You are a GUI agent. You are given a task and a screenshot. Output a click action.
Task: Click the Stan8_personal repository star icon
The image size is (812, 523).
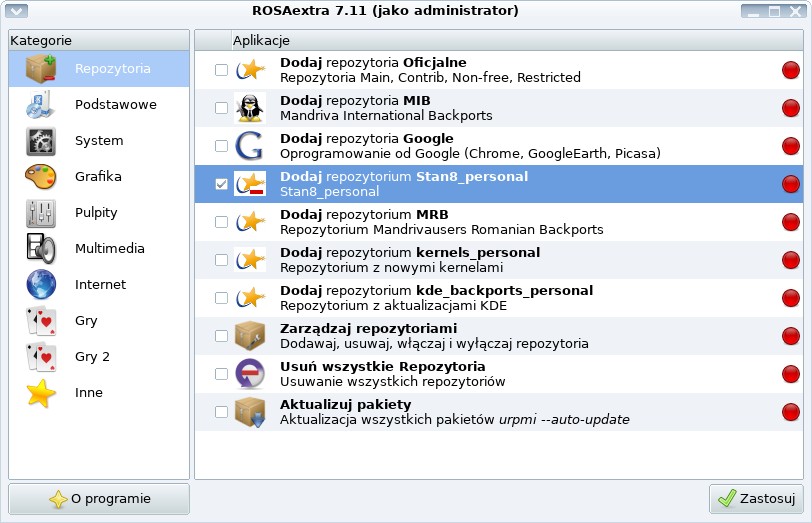pos(250,184)
